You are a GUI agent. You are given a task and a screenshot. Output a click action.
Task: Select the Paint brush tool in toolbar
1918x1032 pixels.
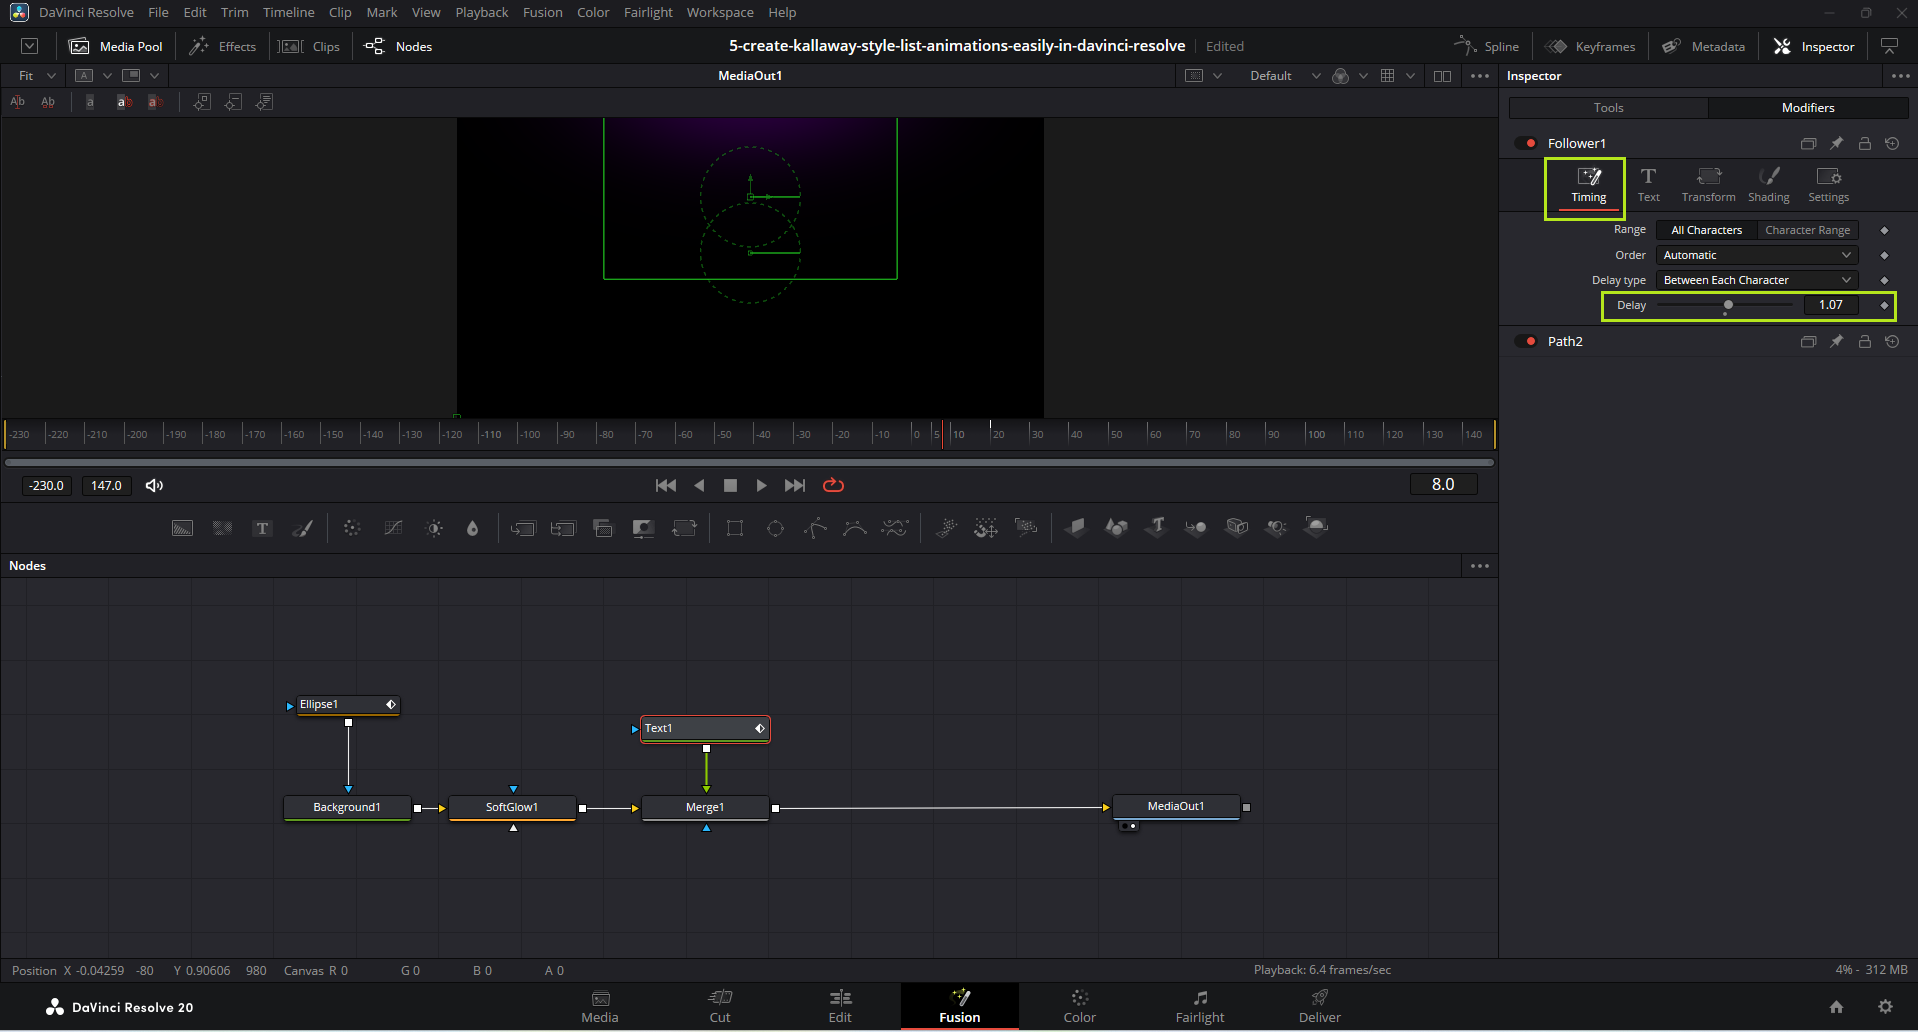pos(303,528)
